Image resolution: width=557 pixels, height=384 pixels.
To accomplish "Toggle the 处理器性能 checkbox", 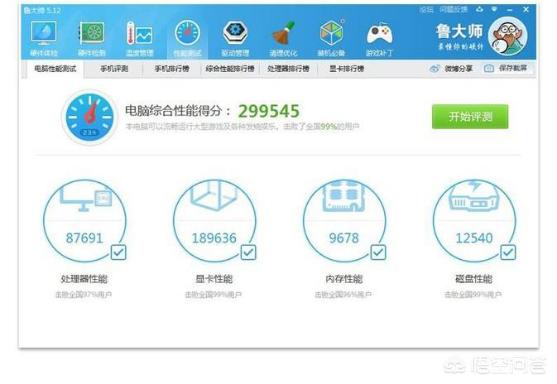I will 118,253.
